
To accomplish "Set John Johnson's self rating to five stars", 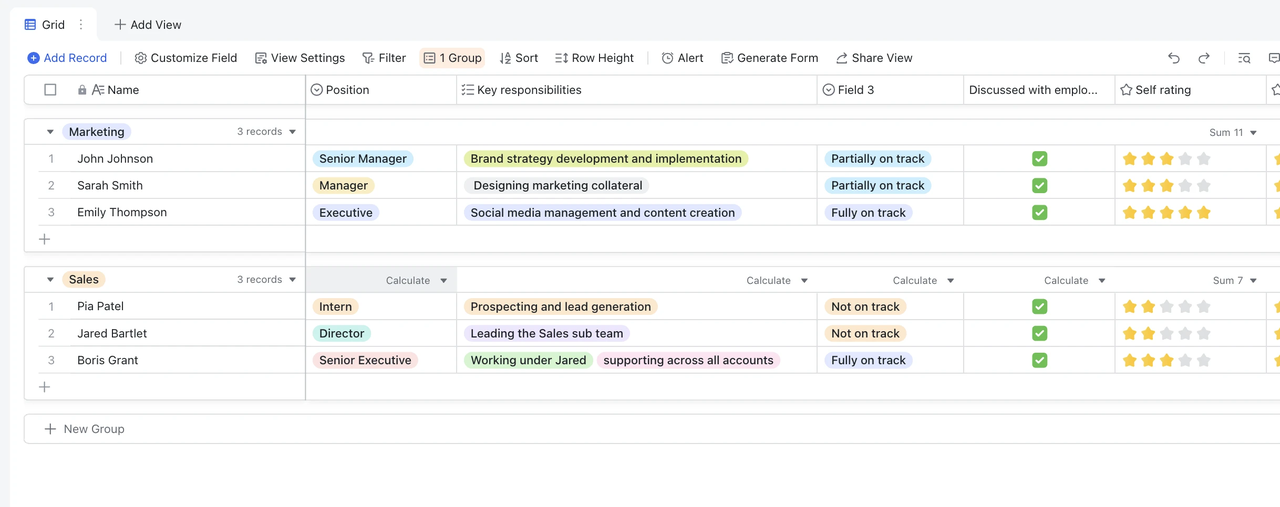I will [x=1203, y=159].
